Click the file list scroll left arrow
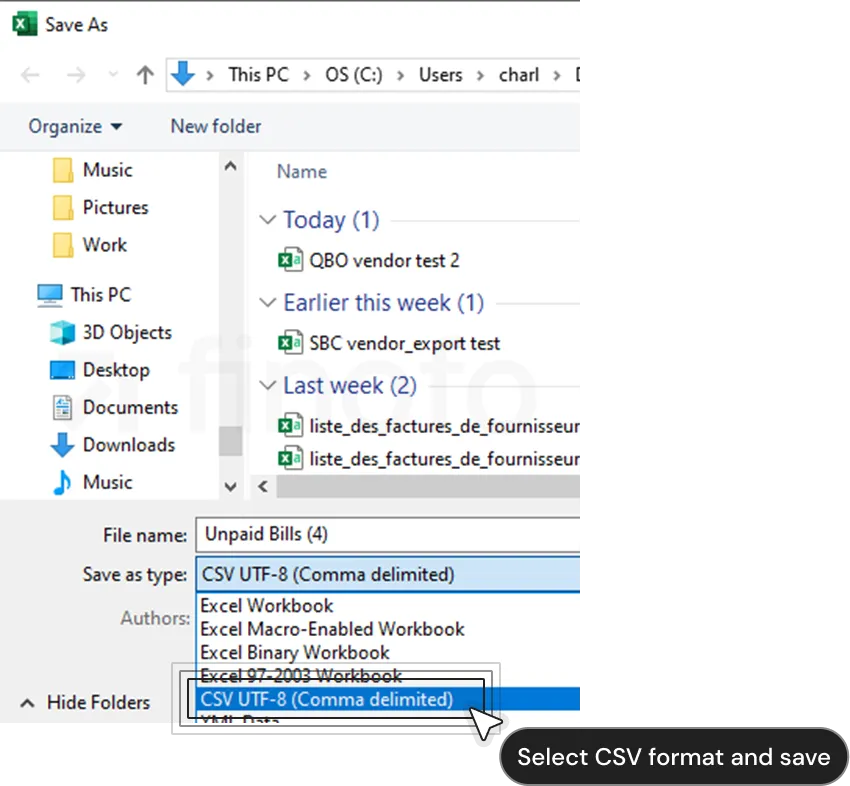Screen dimensions: 850x786 click(x=263, y=487)
